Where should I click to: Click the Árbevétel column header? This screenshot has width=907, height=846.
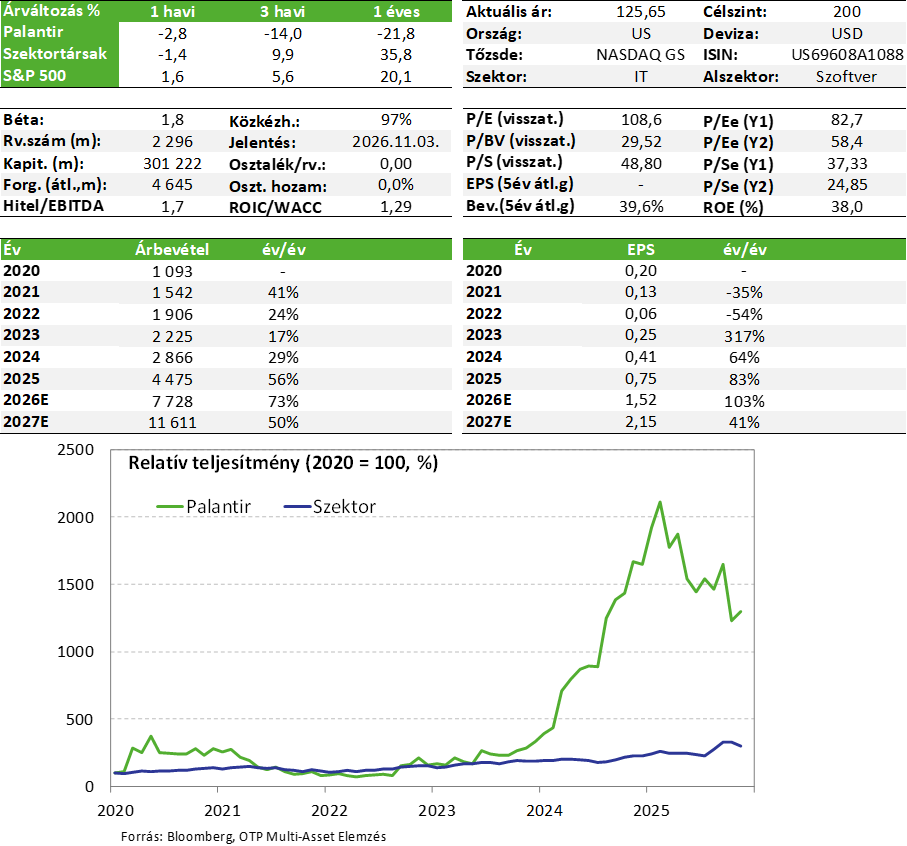(x=172, y=249)
